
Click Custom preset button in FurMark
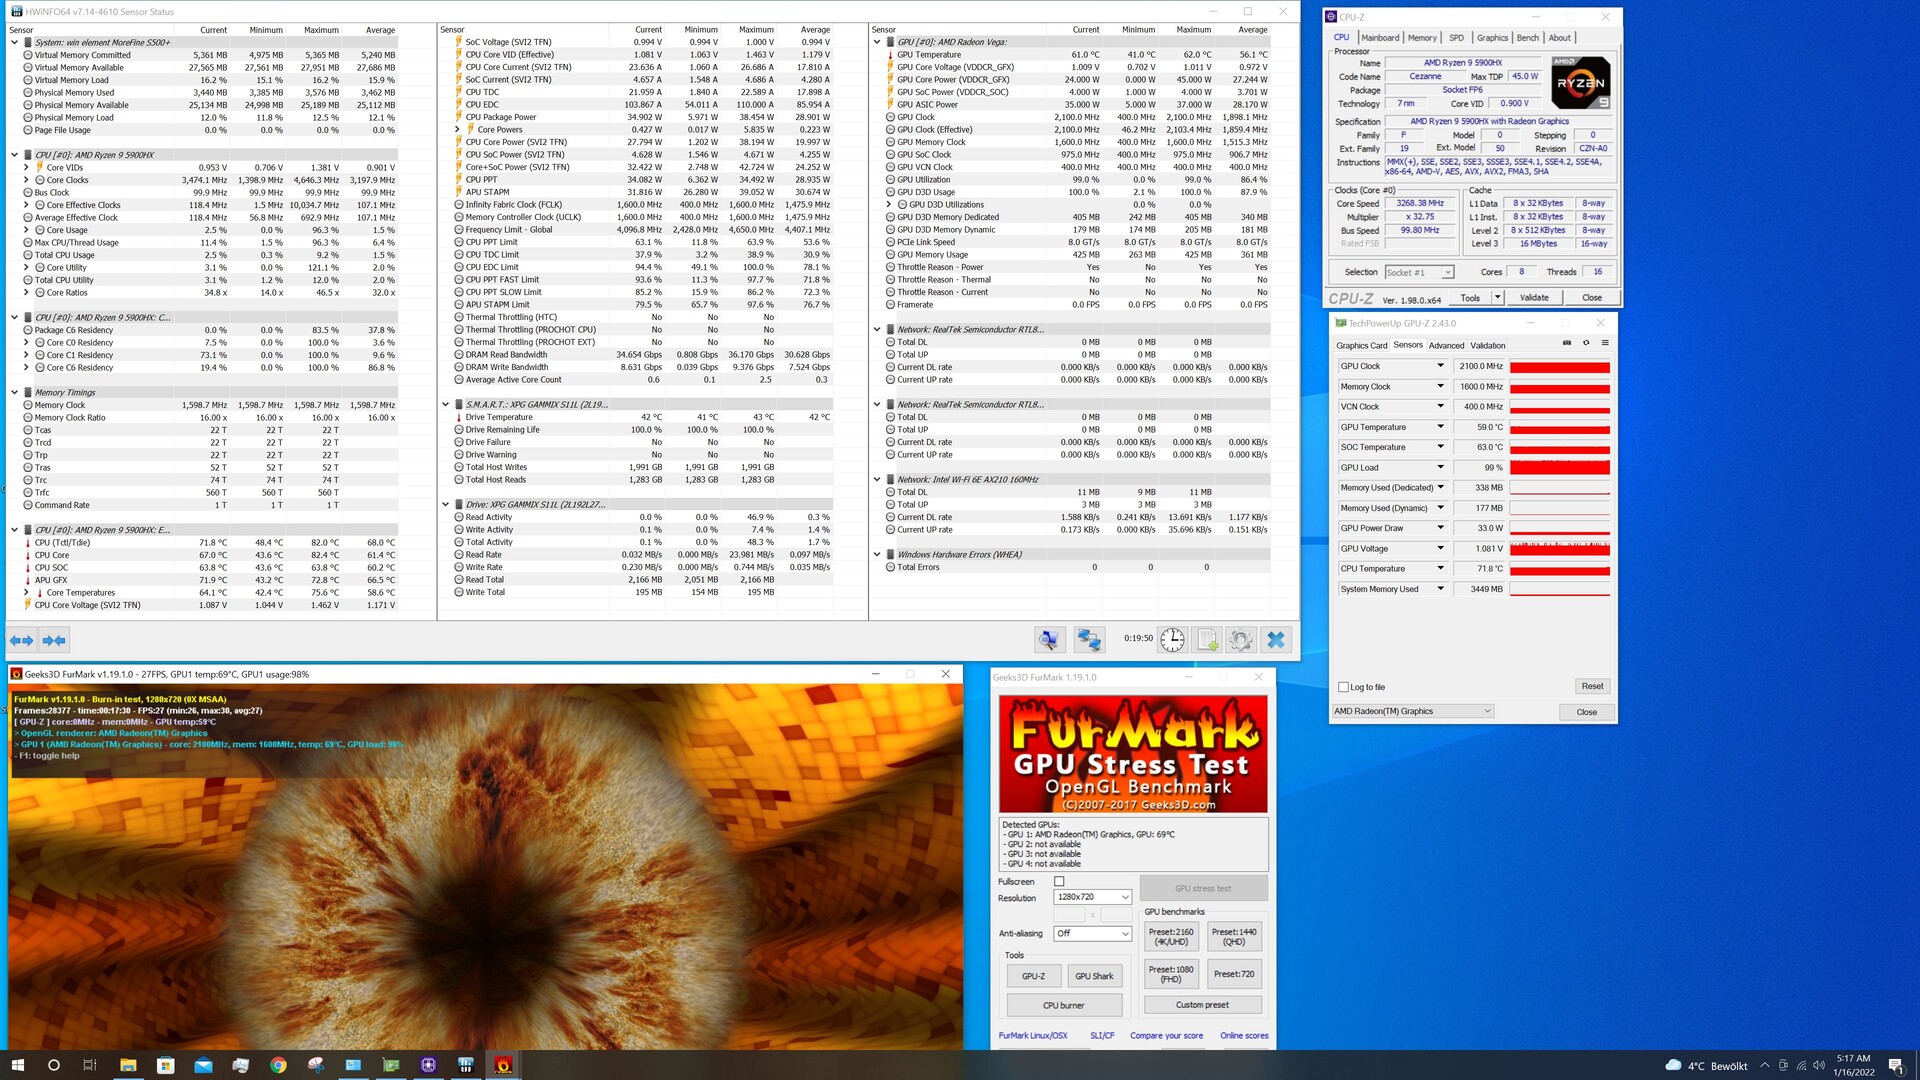point(1202,1005)
